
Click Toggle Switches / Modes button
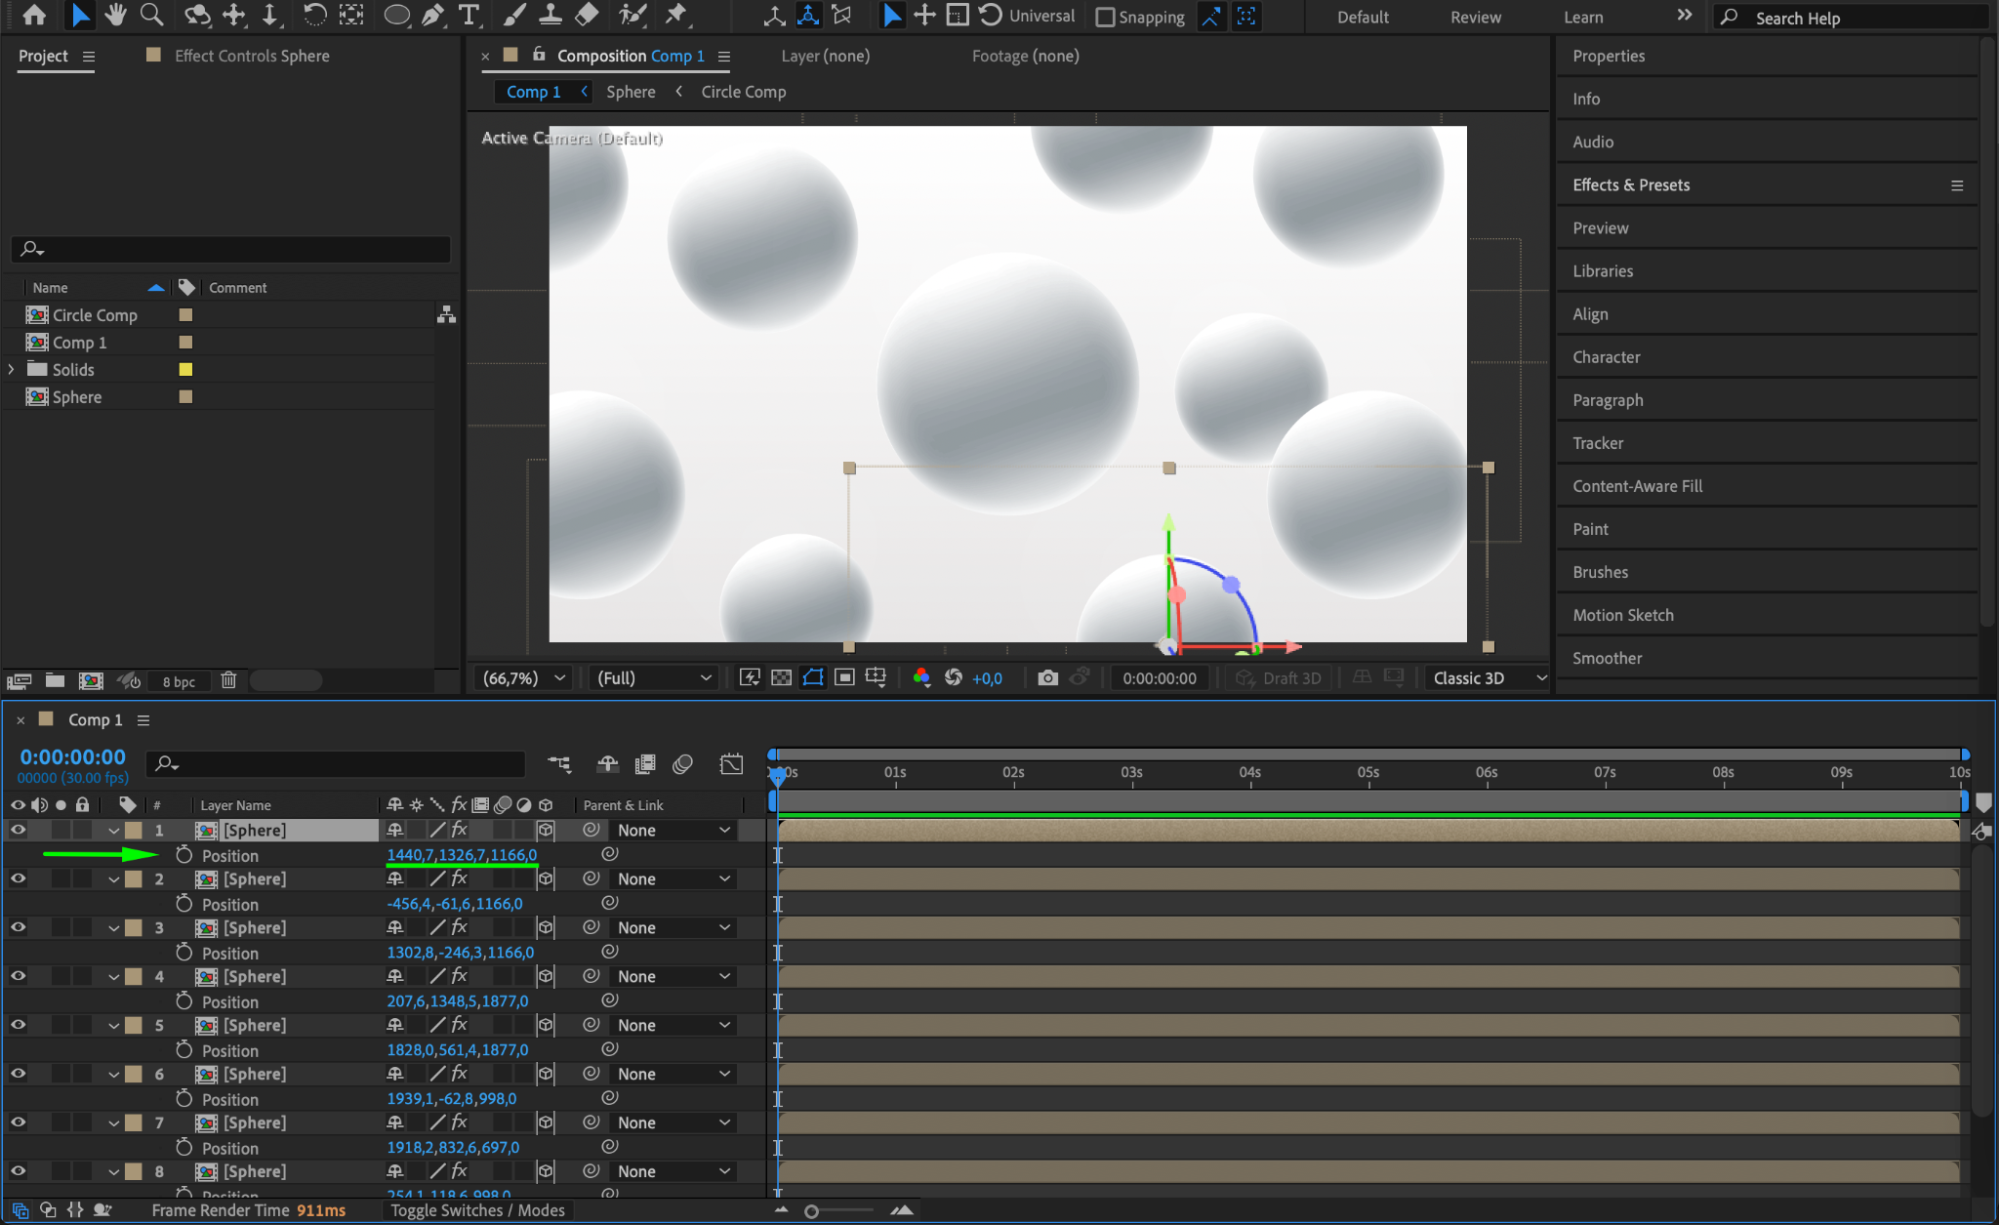click(x=477, y=1210)
